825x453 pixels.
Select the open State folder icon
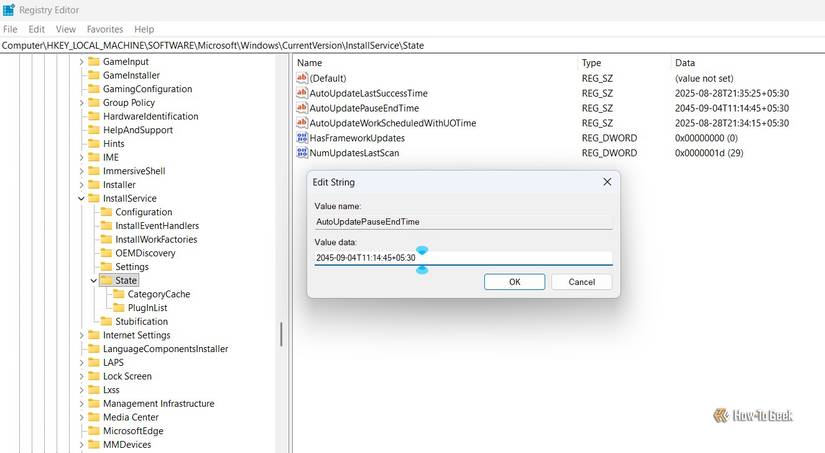(x=106, y=280)
